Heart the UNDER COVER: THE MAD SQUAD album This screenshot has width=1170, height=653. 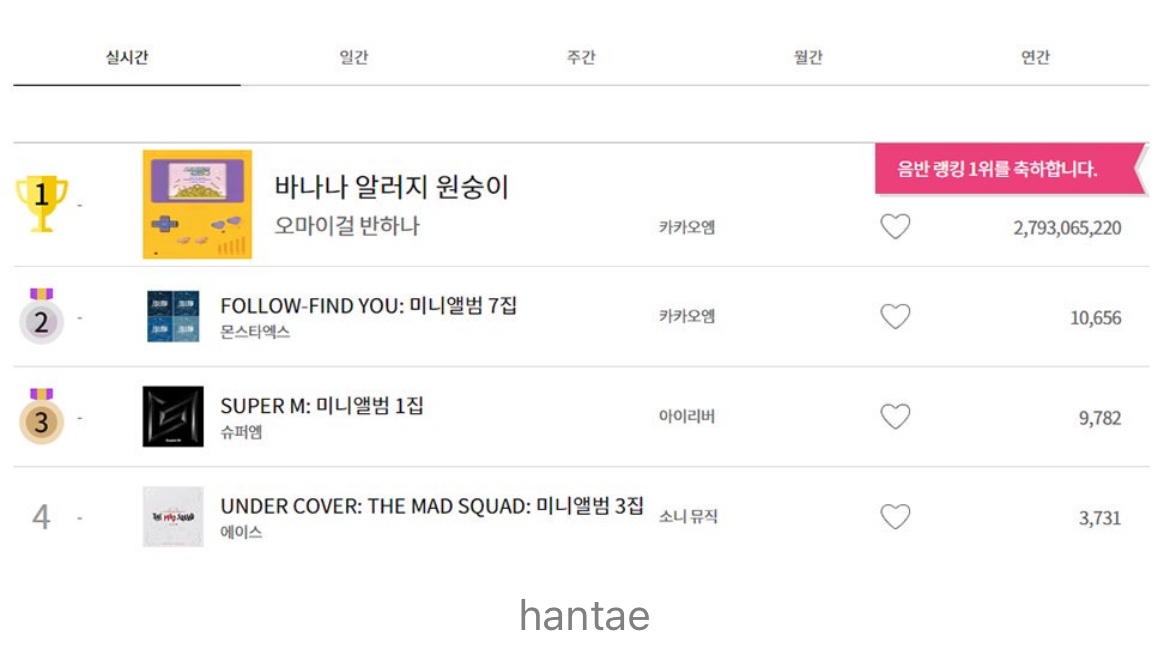(895, 517)
